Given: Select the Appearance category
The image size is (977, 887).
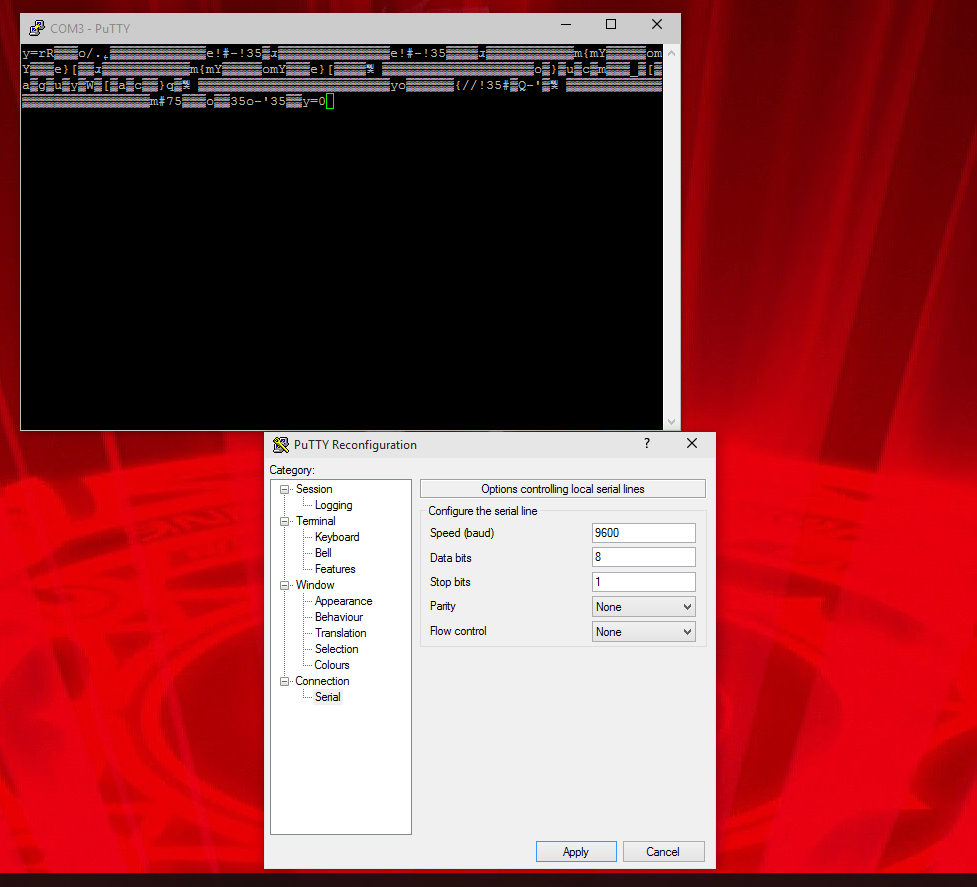Looking at the screenshot, I should pos(343,601).
